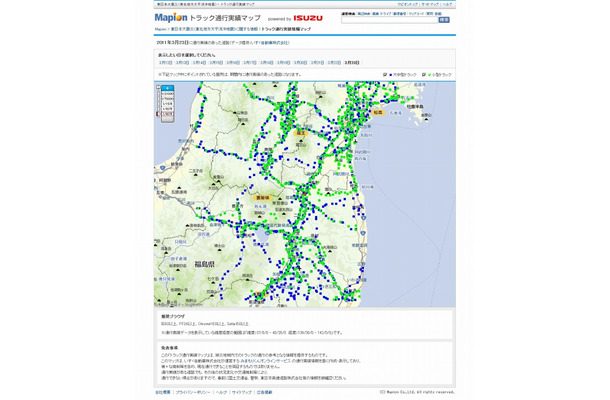Viewport: 610px width, 400px height.
Task: Select the current 3月23日 date entry
Action: click(x=352, y=63)
